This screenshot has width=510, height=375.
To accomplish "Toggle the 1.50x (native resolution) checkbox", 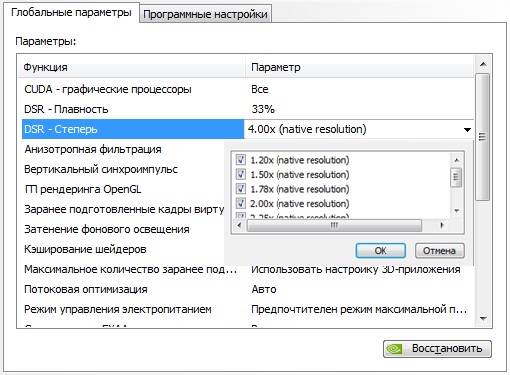I will pyautogui.click(x=241, y=174).
